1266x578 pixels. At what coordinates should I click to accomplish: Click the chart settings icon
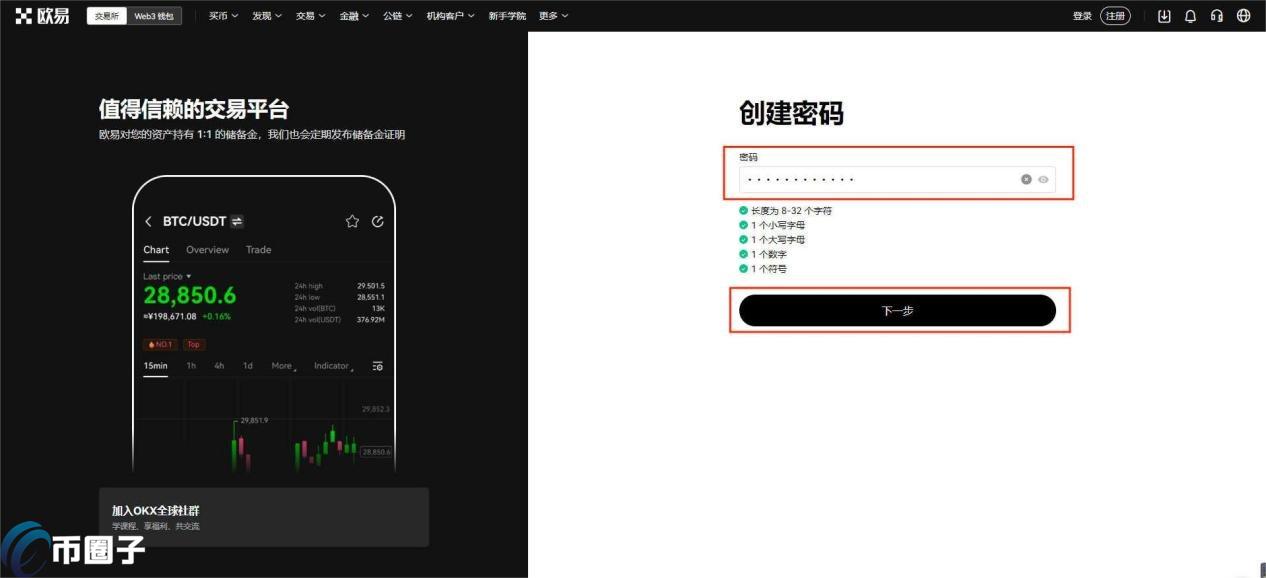(x=377, y=366)
